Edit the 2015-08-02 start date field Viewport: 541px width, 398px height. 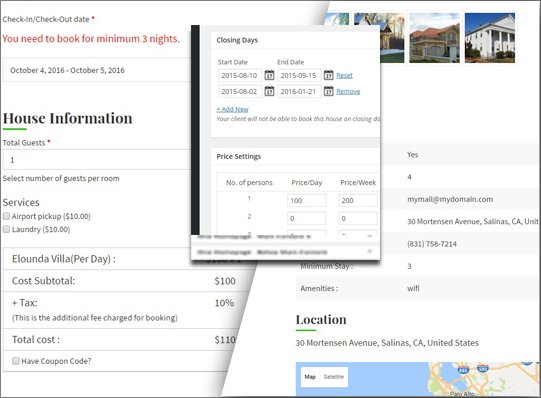pos(240,91)
